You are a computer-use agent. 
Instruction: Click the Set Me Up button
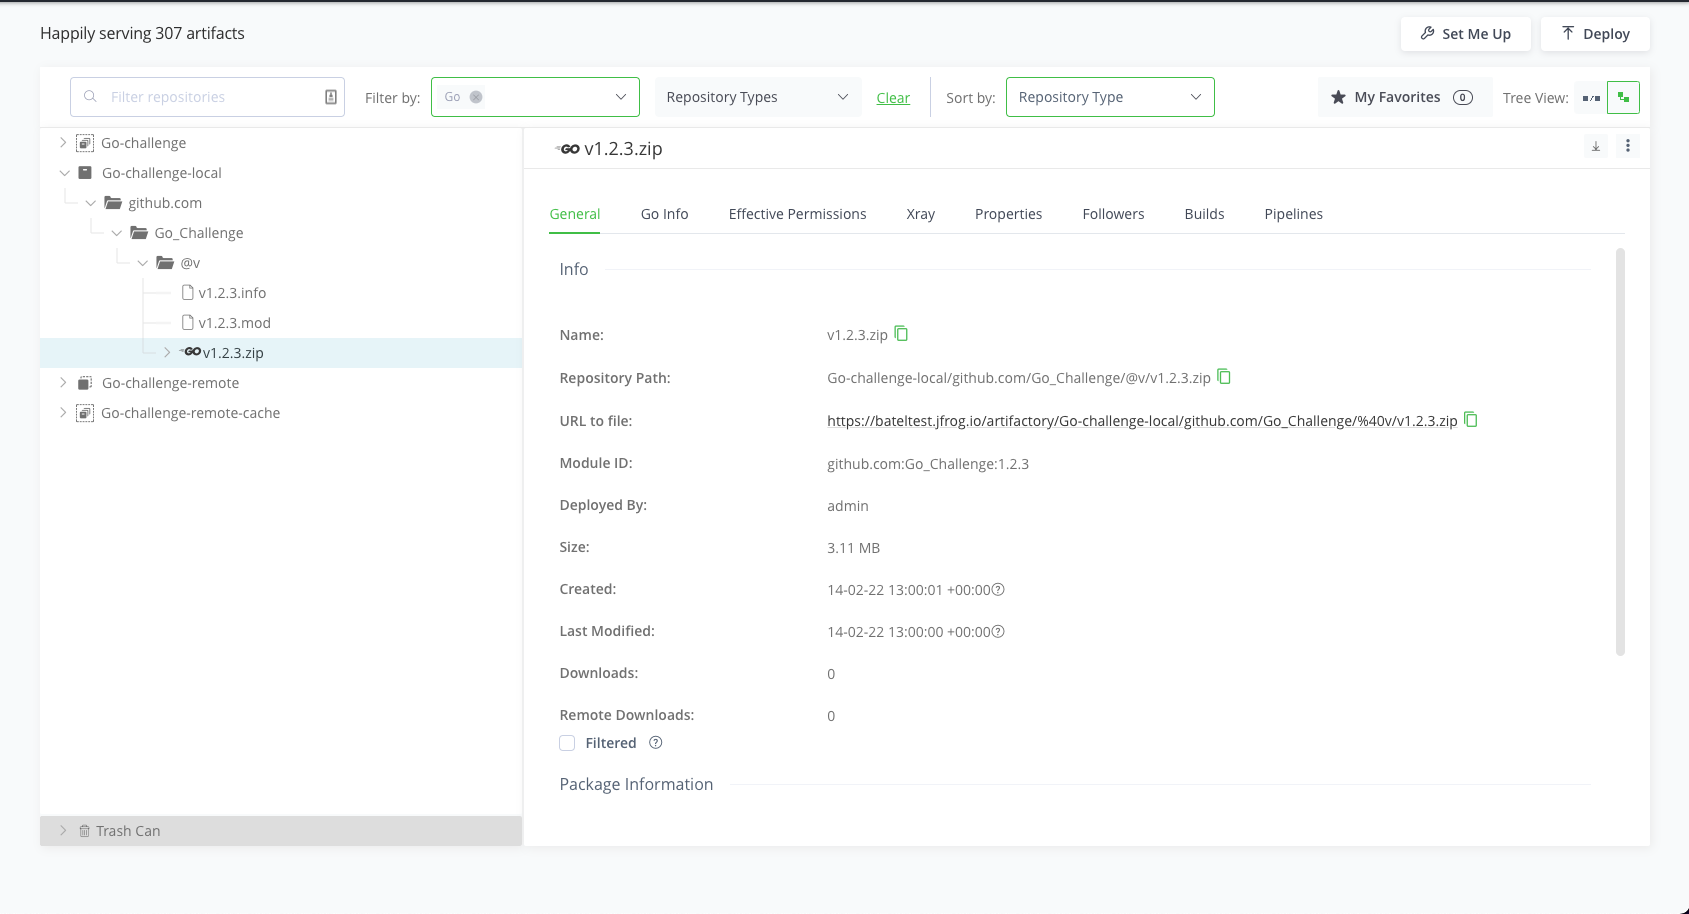tap(1466, 34)
